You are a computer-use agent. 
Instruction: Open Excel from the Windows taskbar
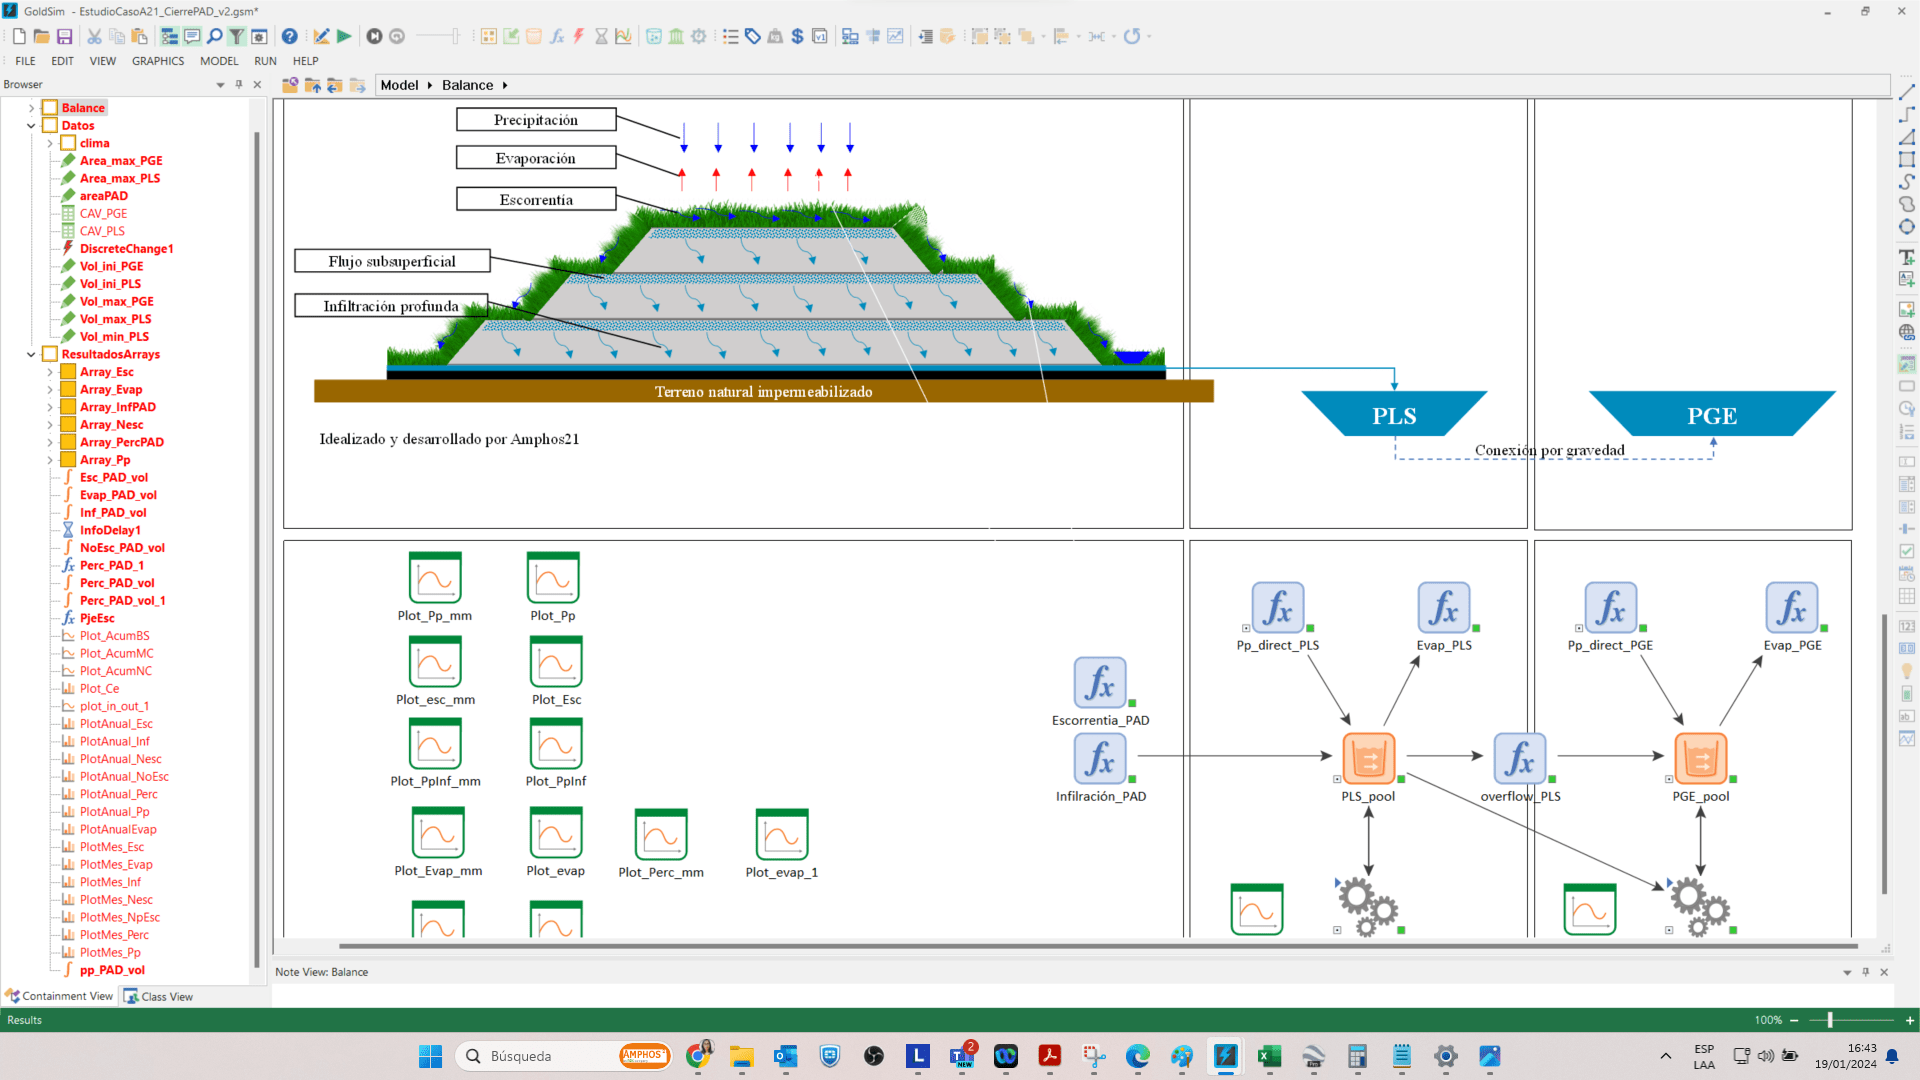coord(1270,1056)
